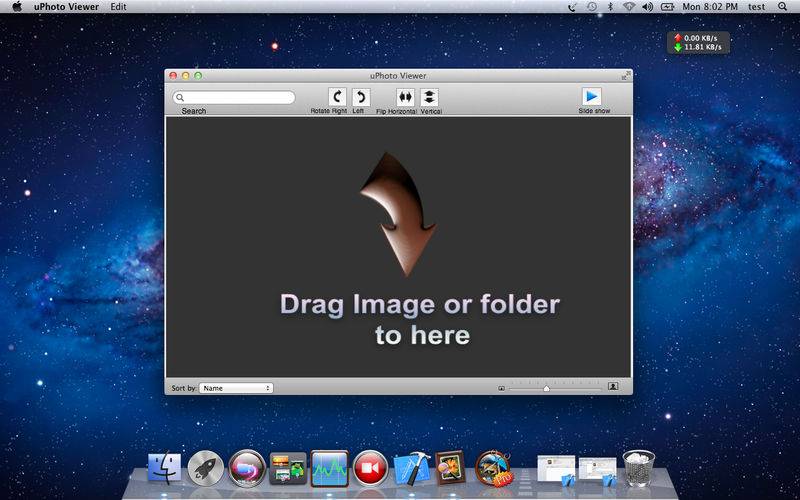The width and height of the screenshot is (800, 500).
Task: Open Spotlight search in the menu bar
Action: point(783,7)
